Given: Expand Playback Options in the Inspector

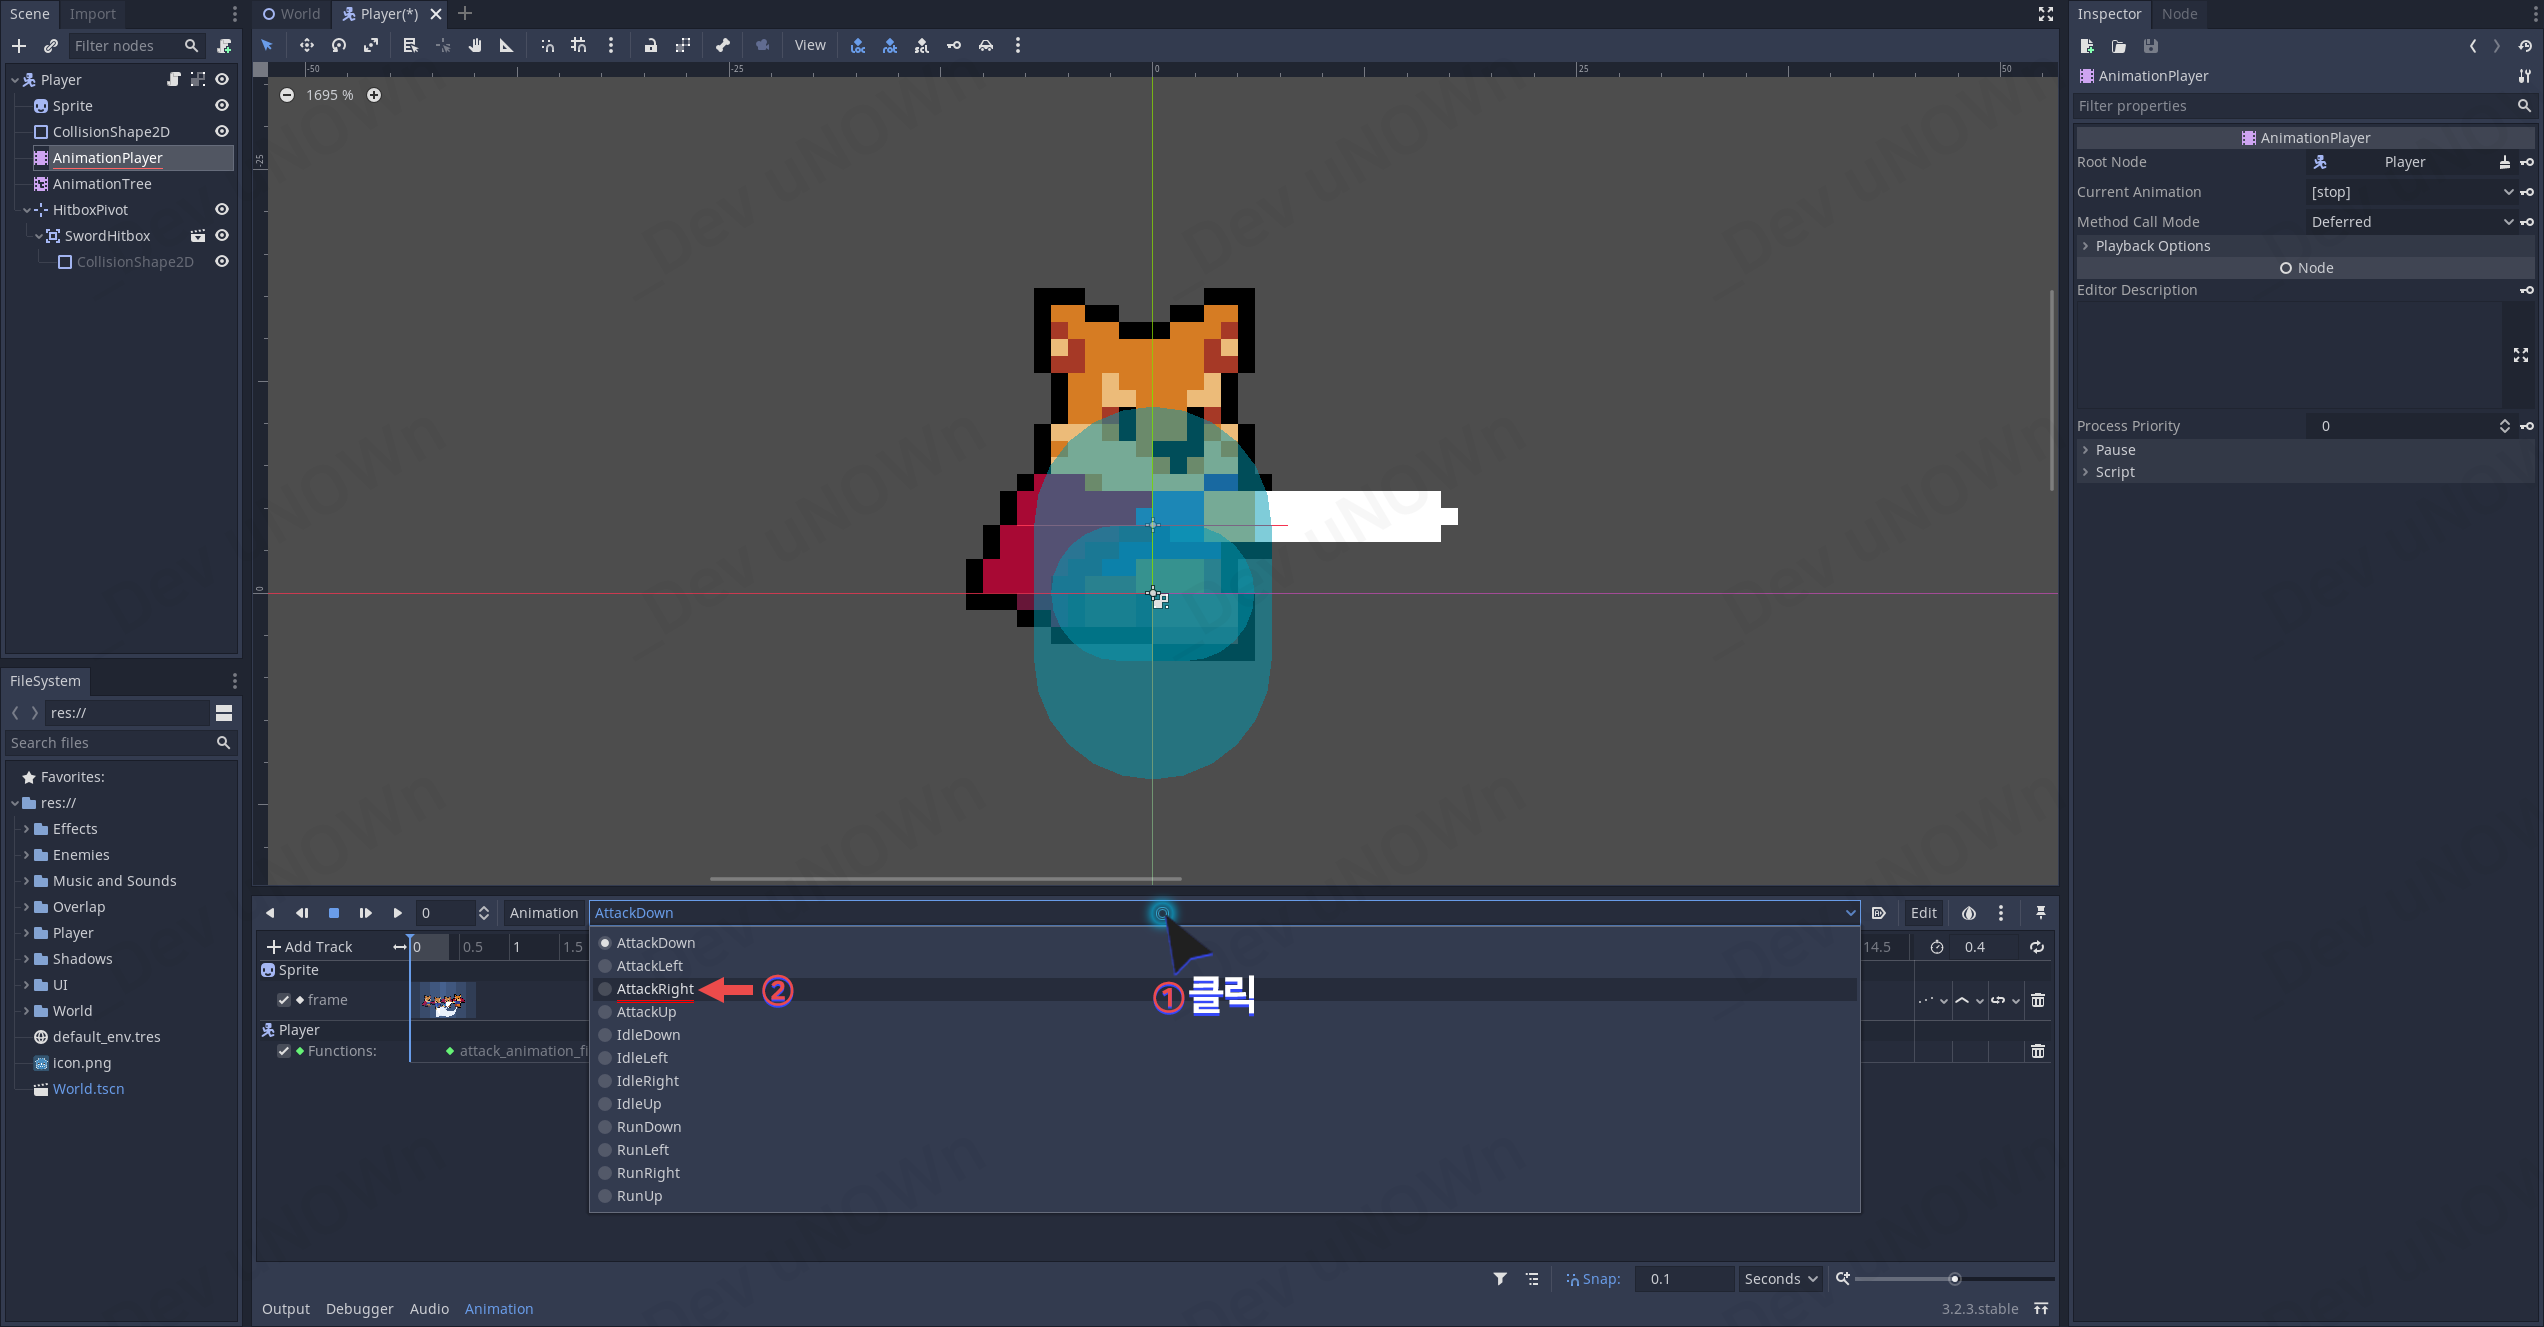Looking at the screenshot, I should click(2152, 246).
